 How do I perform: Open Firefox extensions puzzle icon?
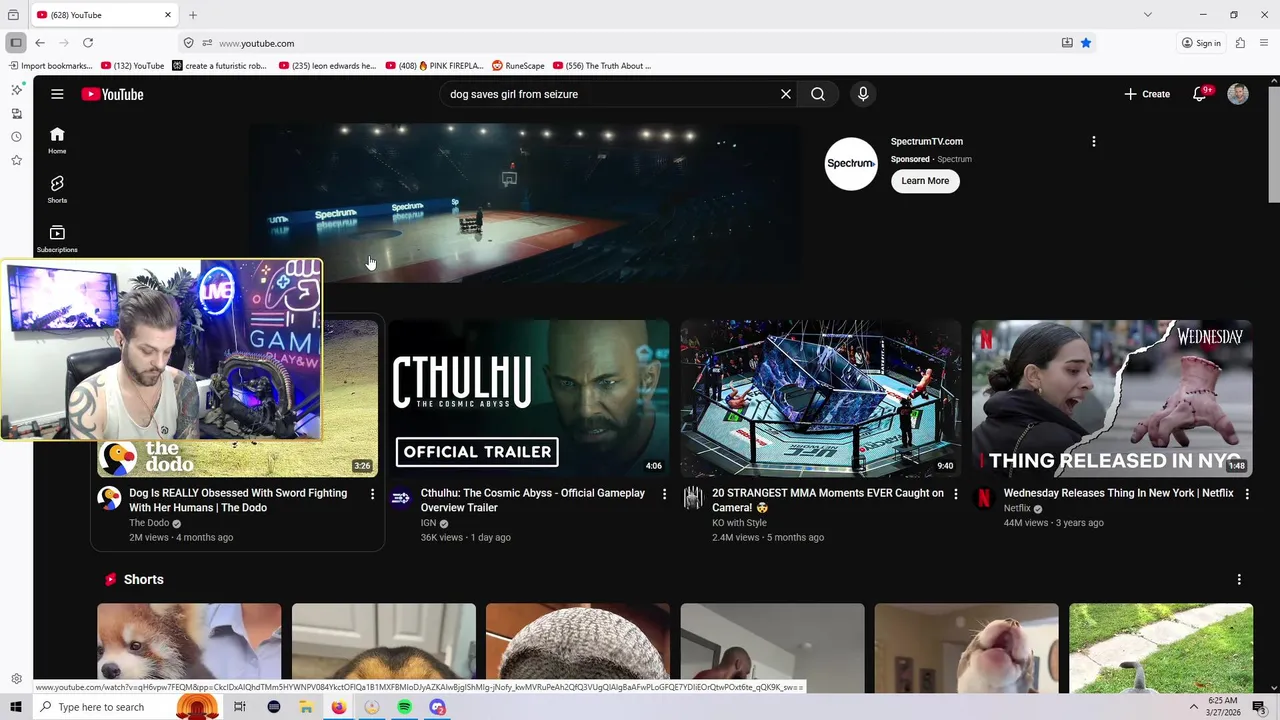pos(1240,43)
